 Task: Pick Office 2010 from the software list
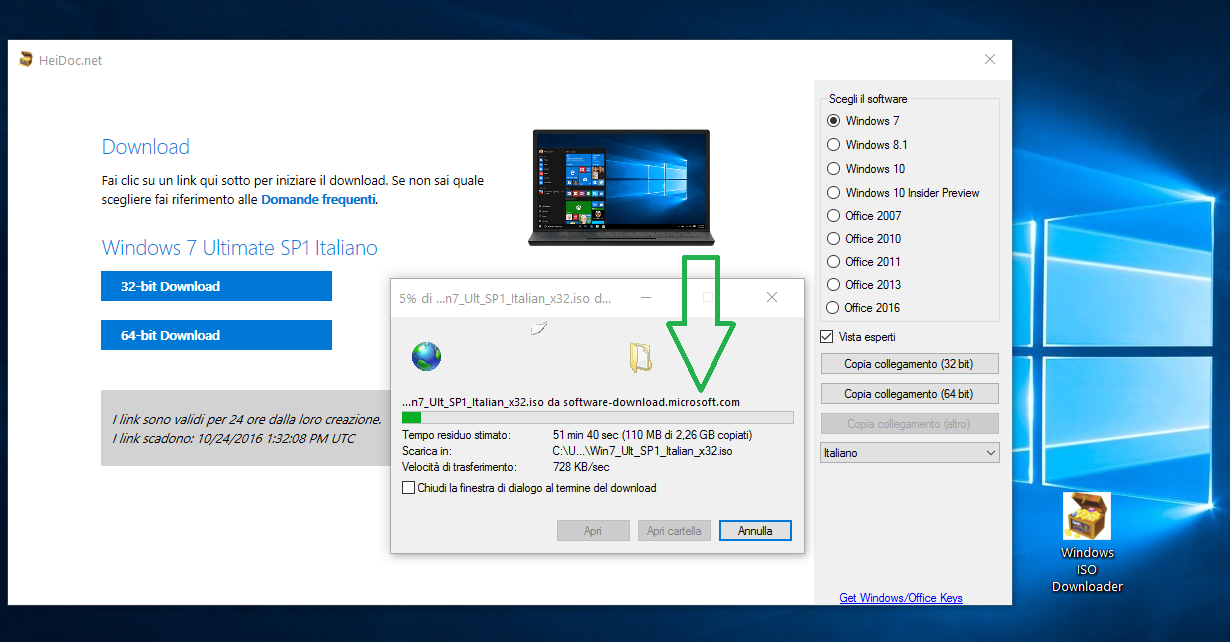coord(834,238)
